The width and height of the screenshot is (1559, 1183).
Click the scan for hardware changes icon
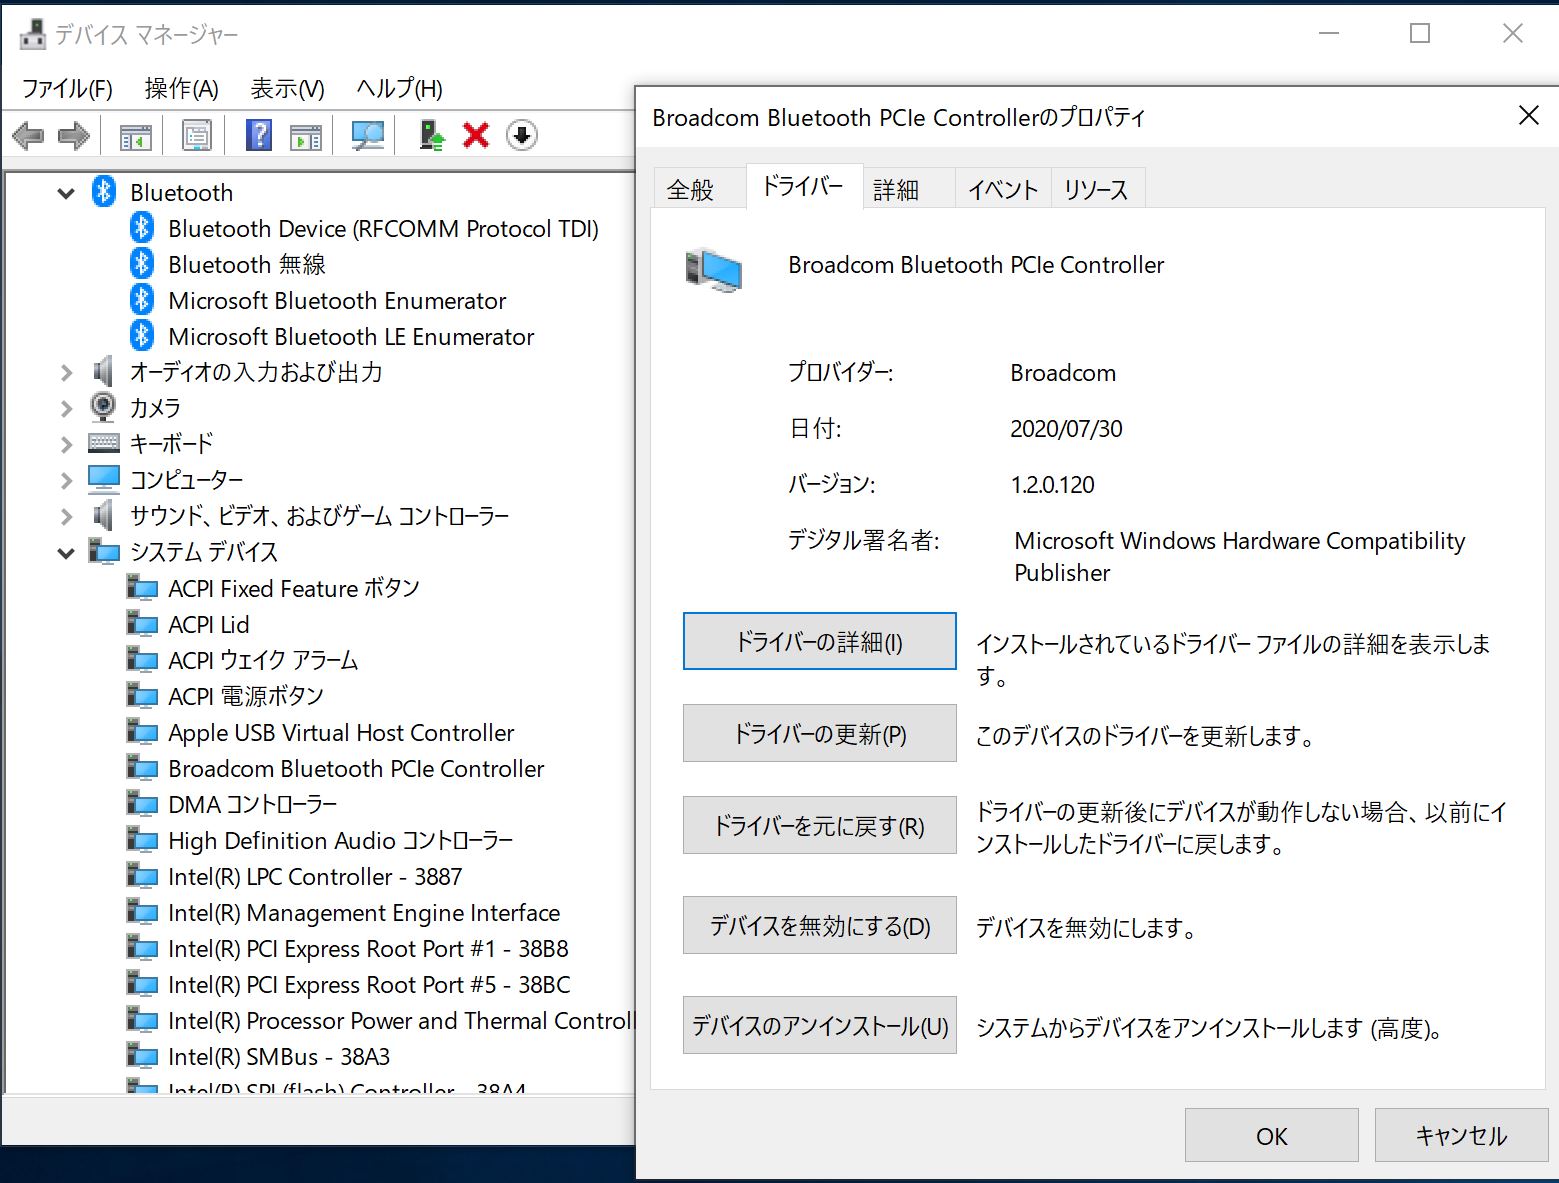point(368,135)
